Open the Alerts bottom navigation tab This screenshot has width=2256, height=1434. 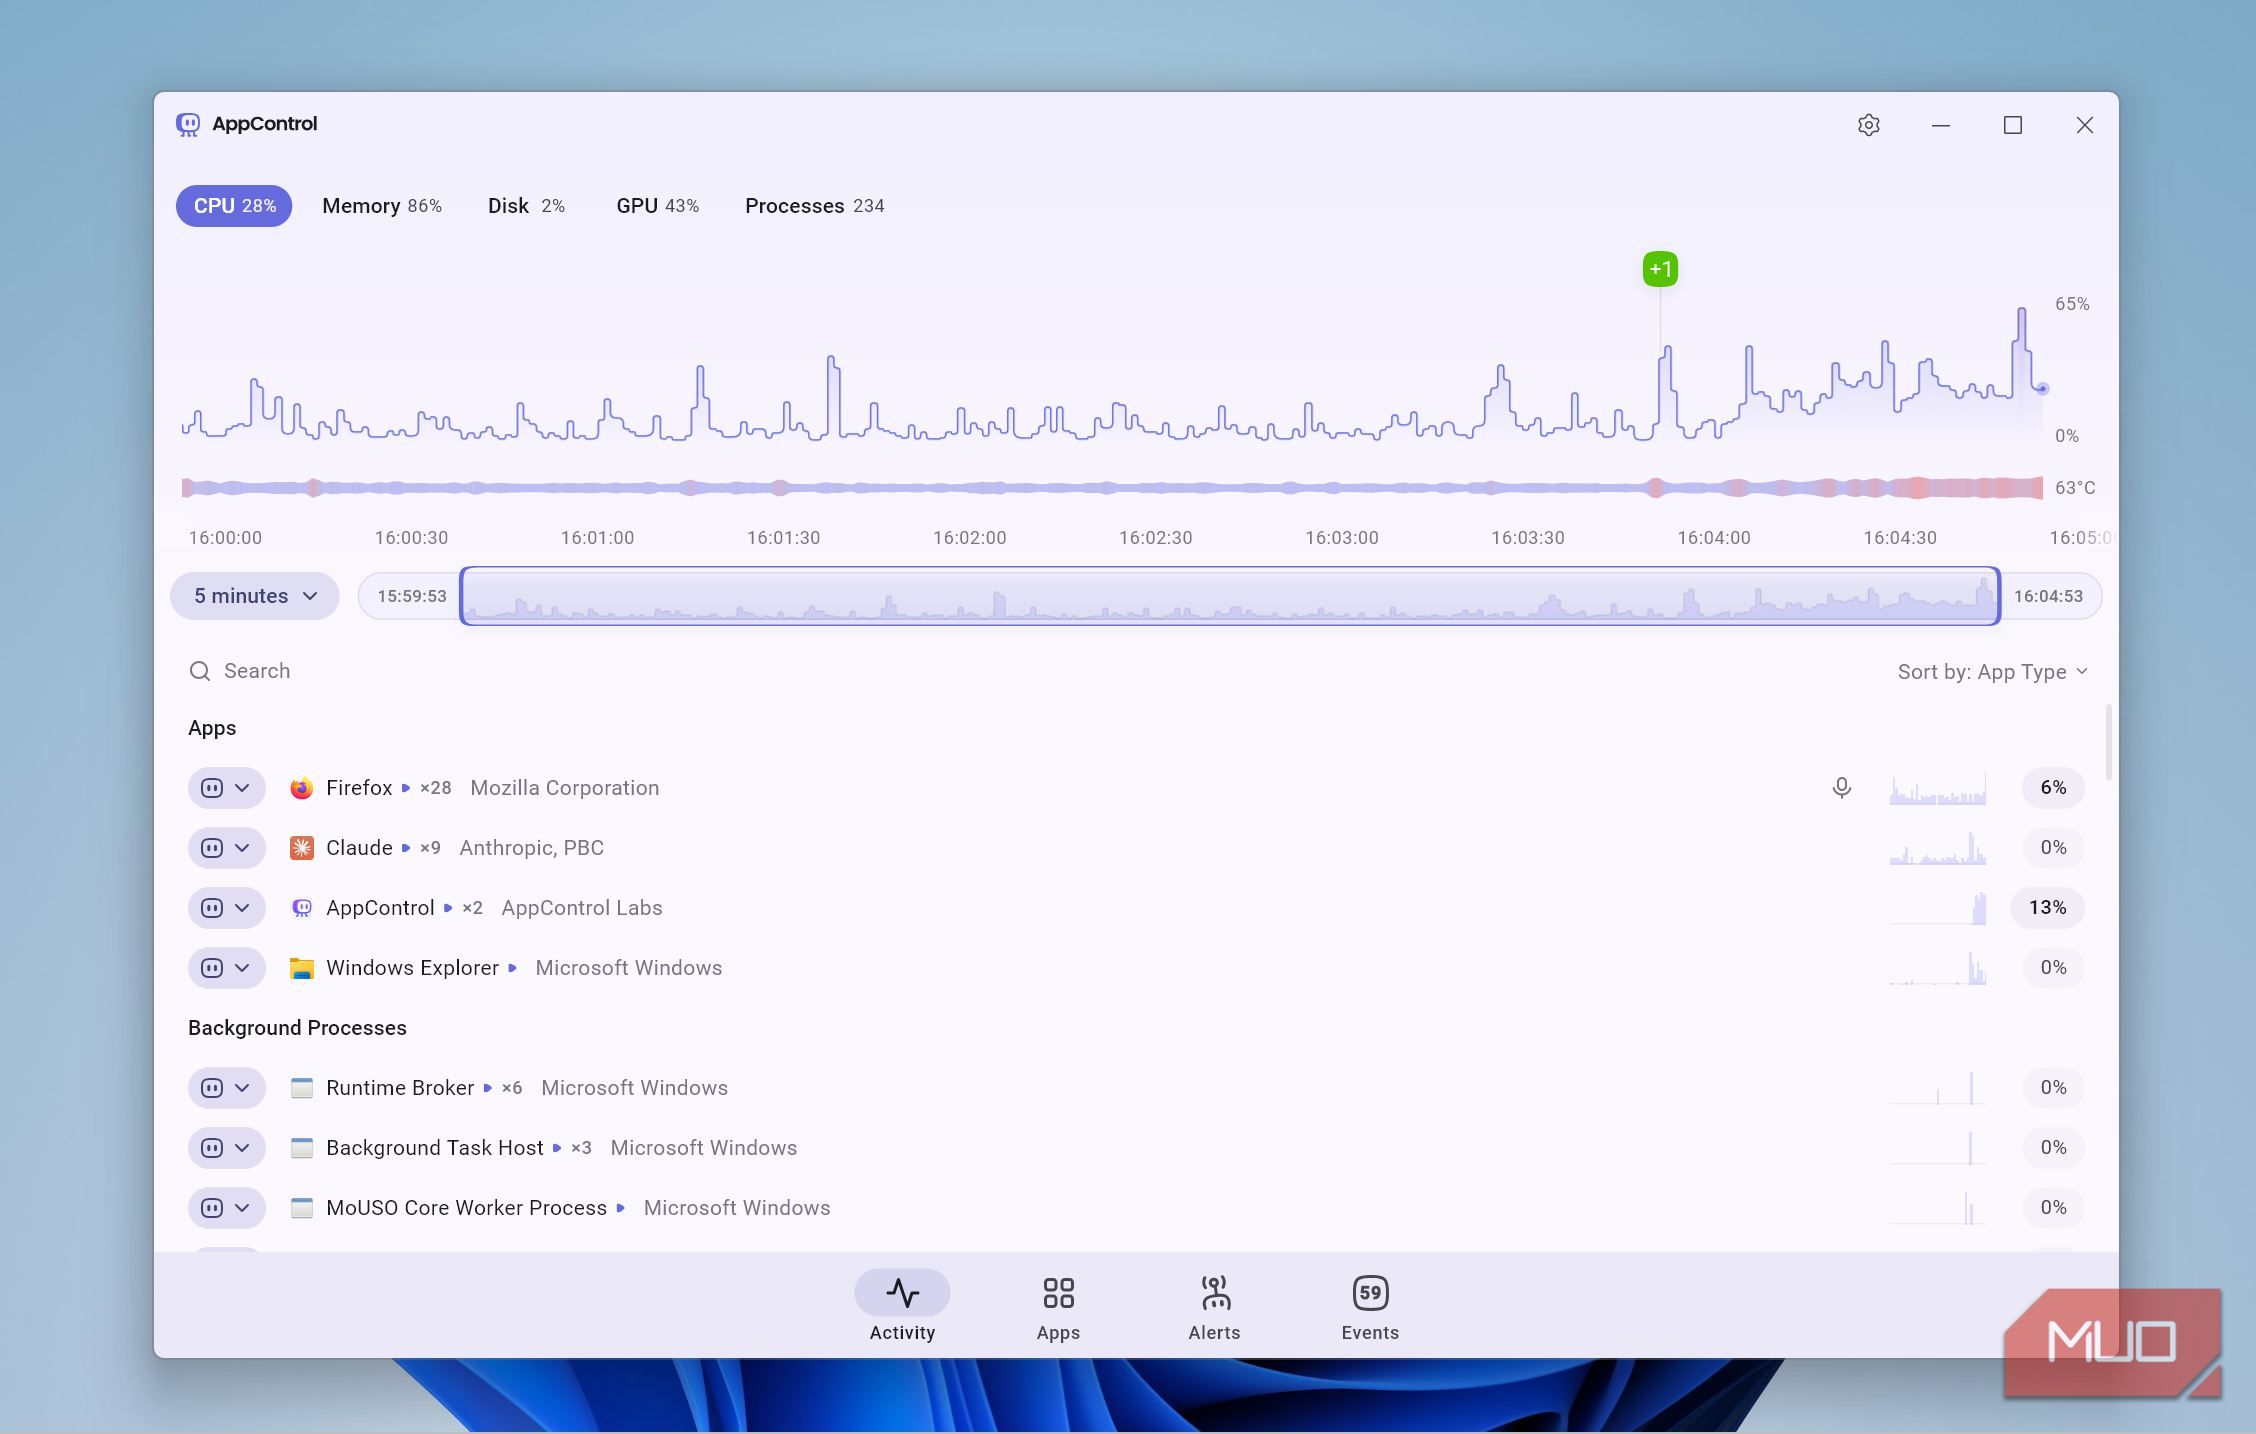1214,1308
